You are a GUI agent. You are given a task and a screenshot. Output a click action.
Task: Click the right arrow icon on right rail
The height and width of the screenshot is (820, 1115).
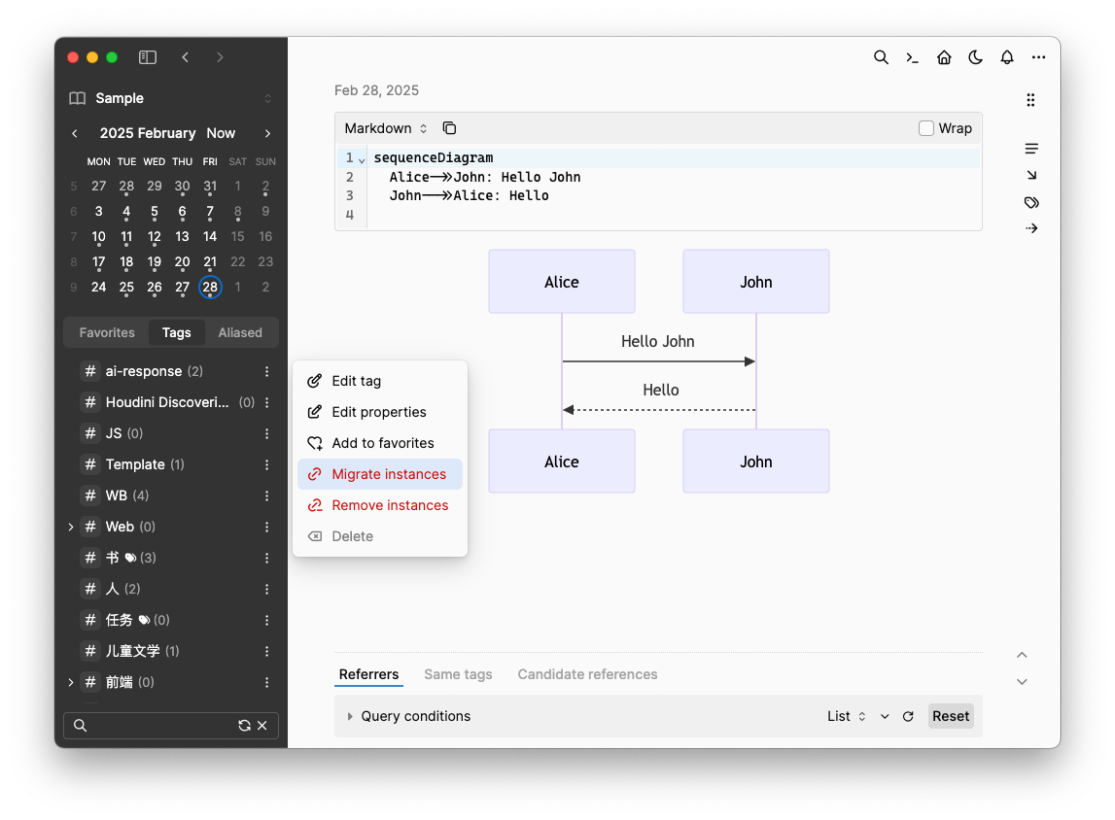tap(1031, 228)
